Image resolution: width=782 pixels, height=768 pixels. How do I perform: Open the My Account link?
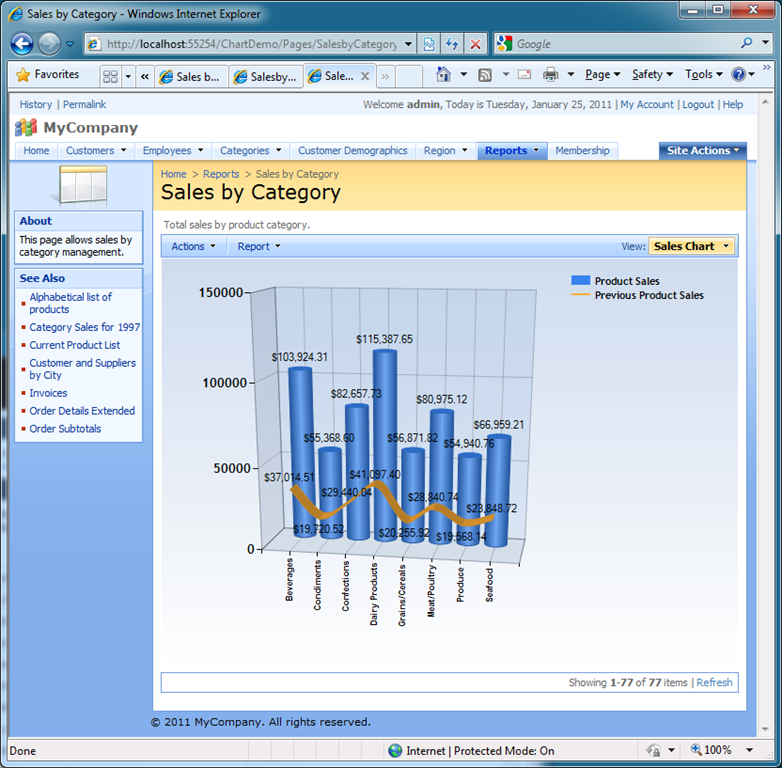(647, 104)
